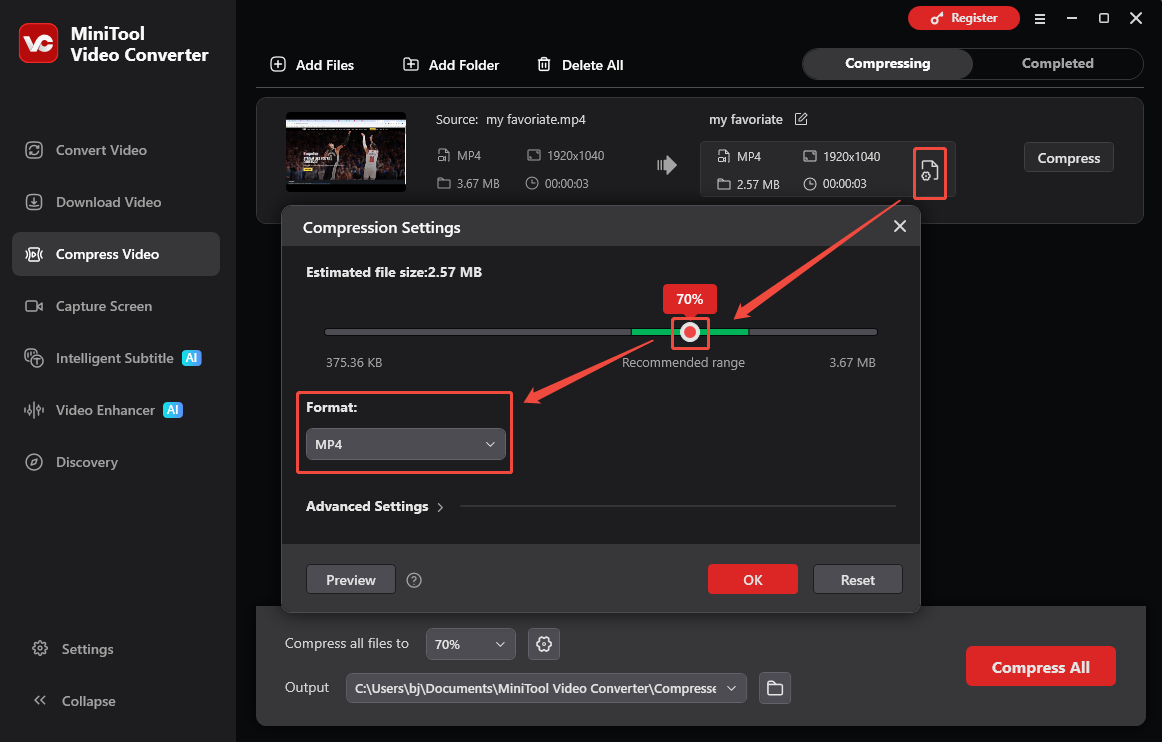Open the file compression settings icon
1162x742 pixels.
pos(929,173)
